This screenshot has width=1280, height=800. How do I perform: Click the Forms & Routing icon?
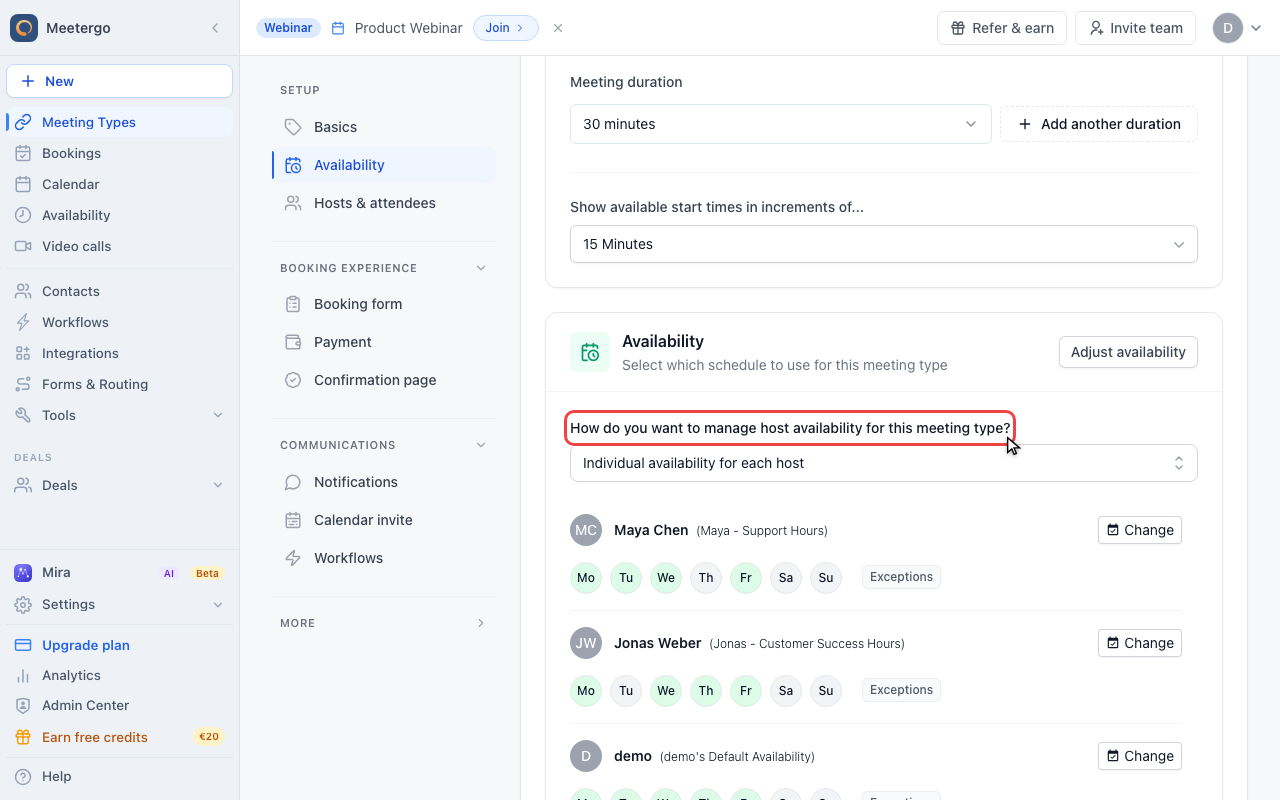23,384
